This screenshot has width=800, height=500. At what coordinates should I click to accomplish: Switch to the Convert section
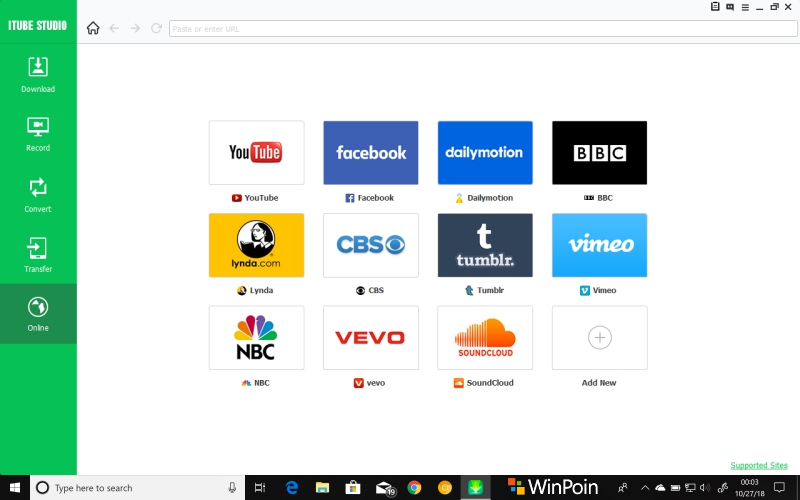point(38,194)
